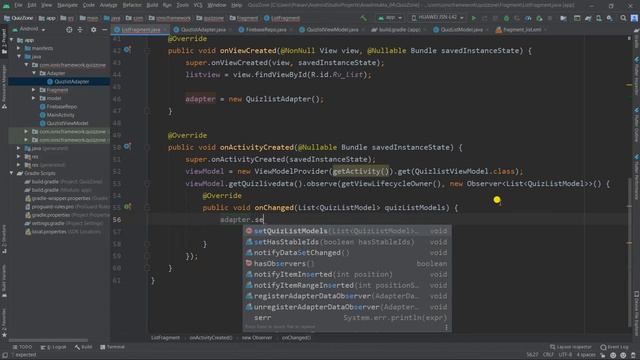Click the Debug app bug icon

tap(506, 18)
